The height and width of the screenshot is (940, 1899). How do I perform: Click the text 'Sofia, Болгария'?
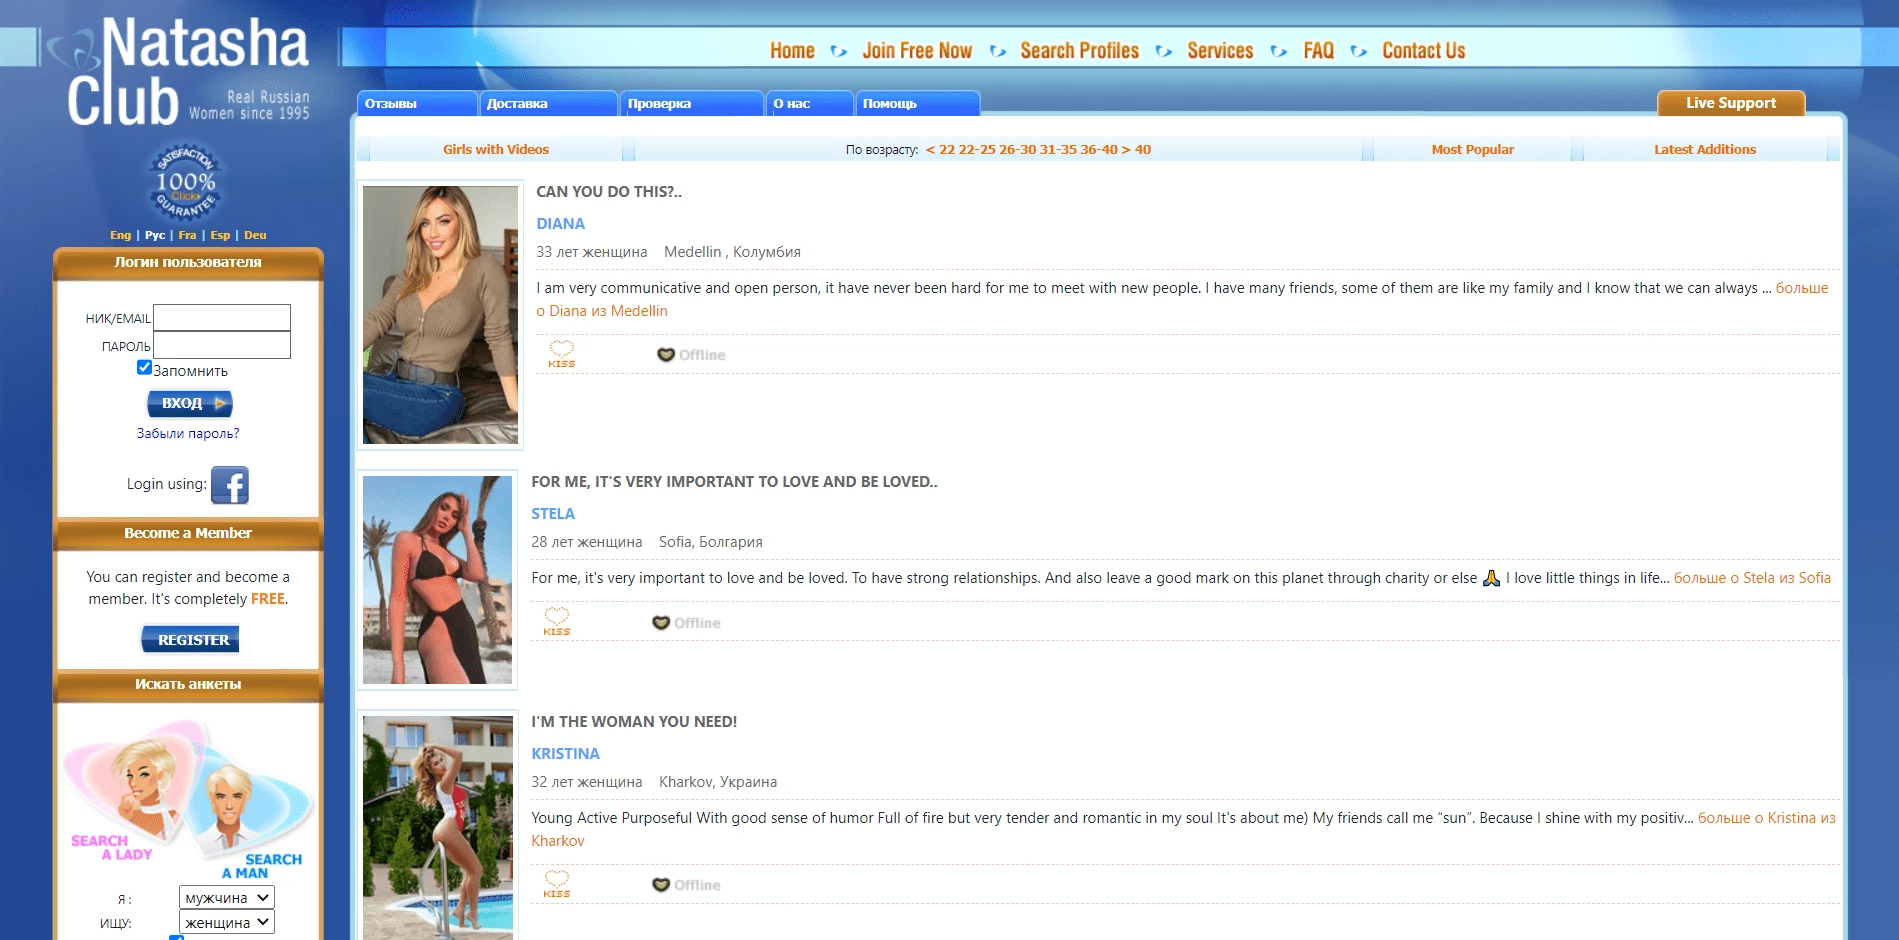(710, 542)
